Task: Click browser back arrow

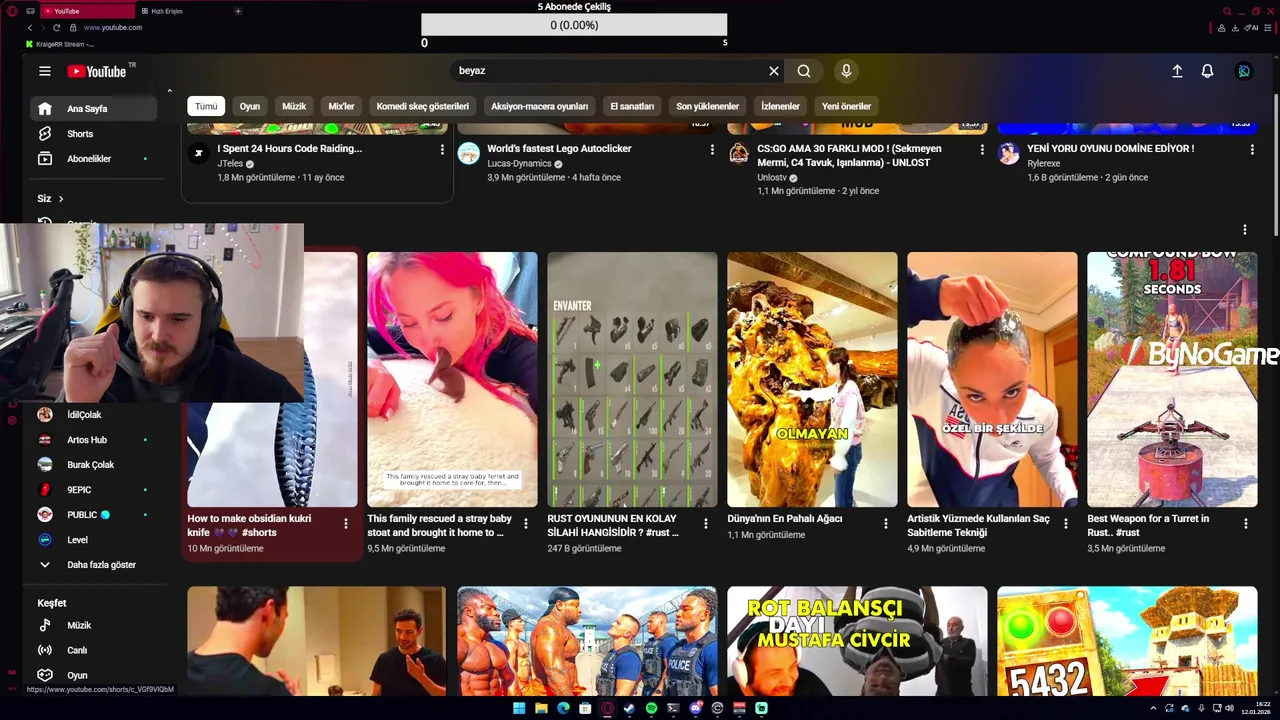Action: (30, 27)
